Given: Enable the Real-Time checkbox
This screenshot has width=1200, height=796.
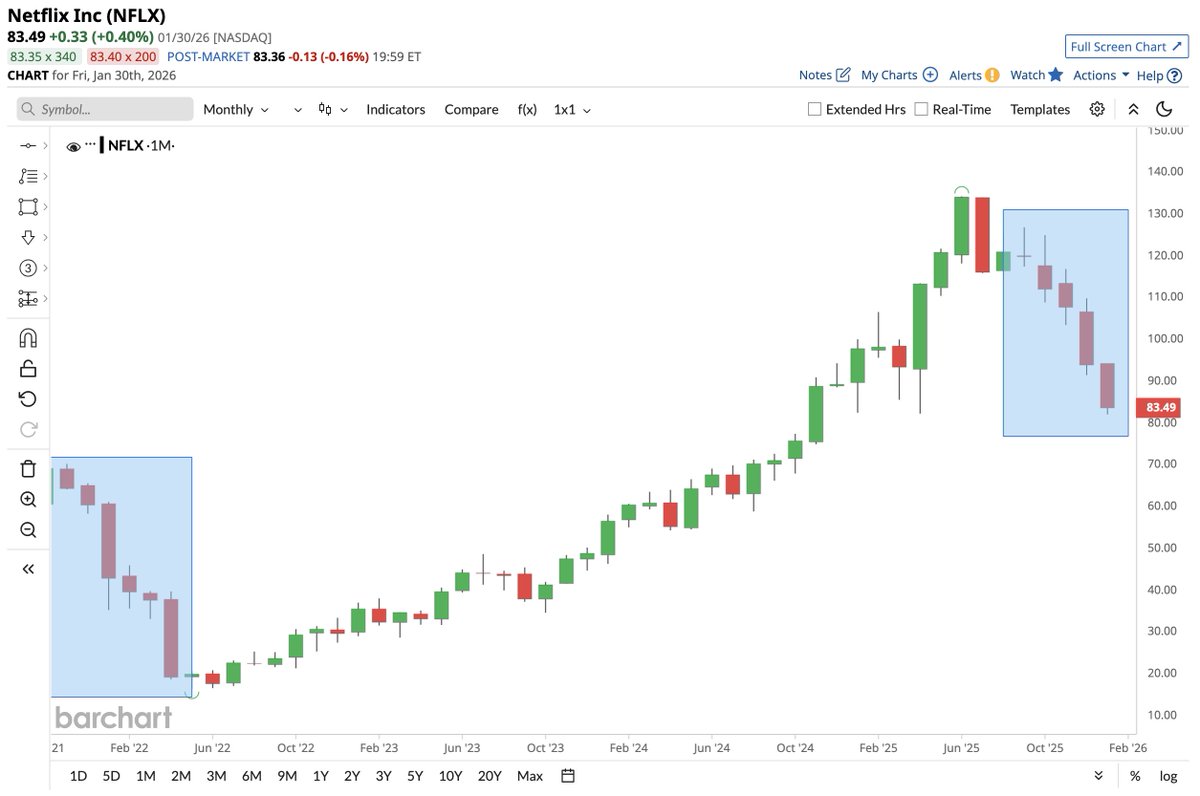Looking at the screenshot, I should (921, 109).
